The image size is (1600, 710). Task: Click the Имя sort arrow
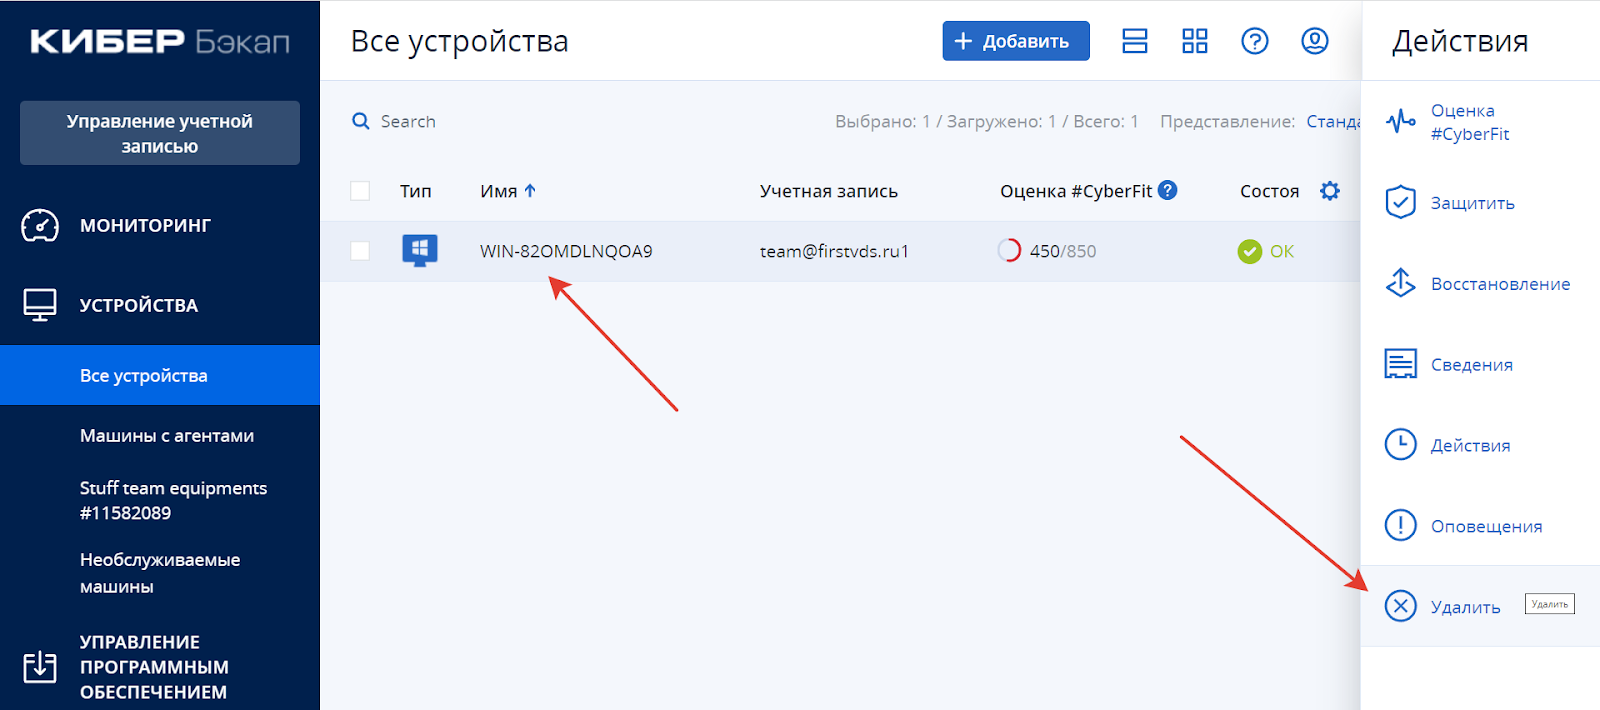pos(530,190)
